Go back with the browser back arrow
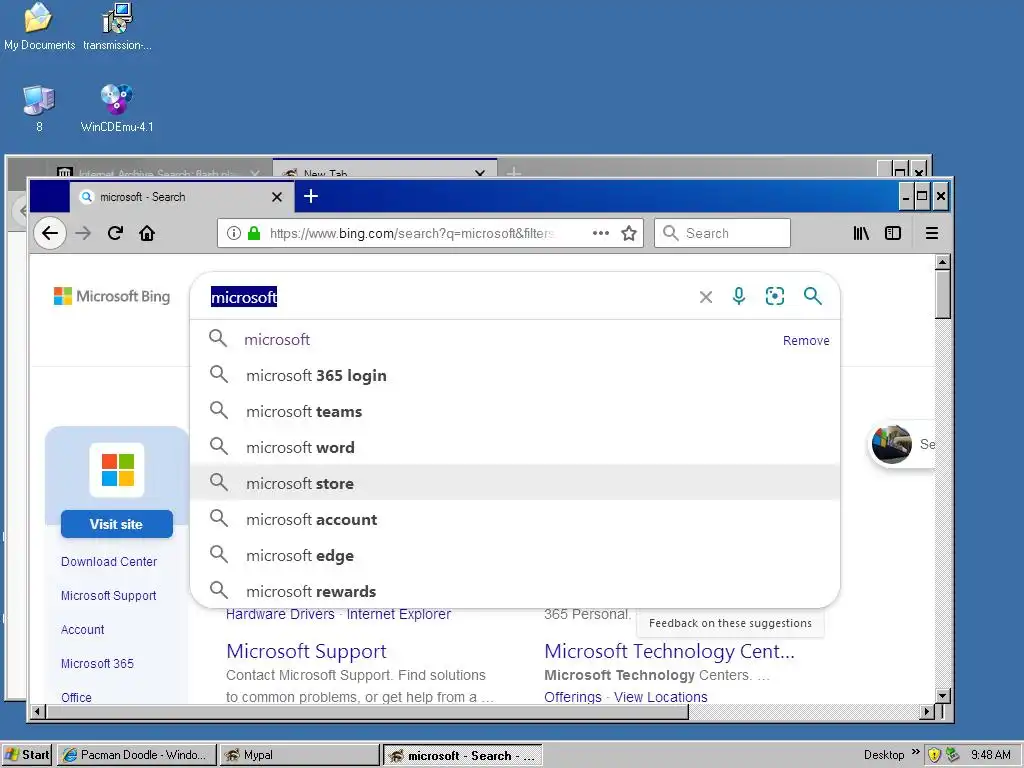Viewport: 1024px width, 768px height. [x=50, y=233]
